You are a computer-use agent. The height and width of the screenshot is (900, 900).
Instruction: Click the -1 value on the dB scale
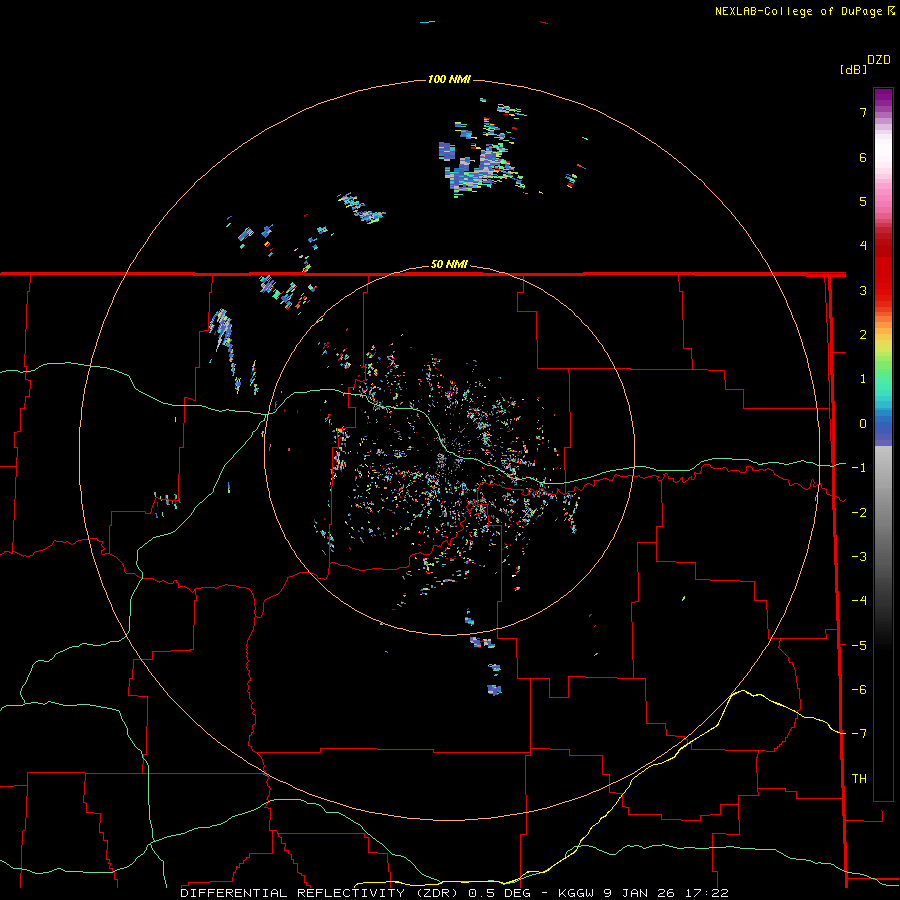[859, 468]
